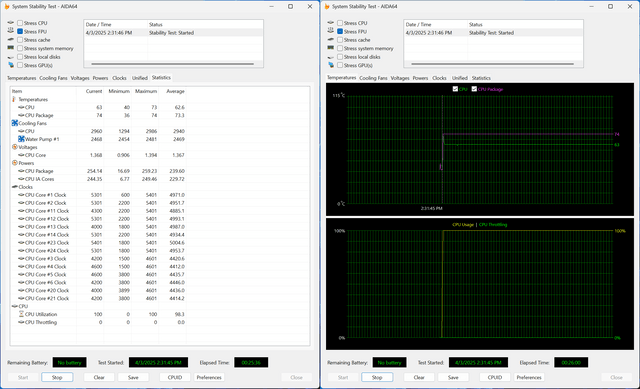Open Clocks tab in left window

point(119,78)
